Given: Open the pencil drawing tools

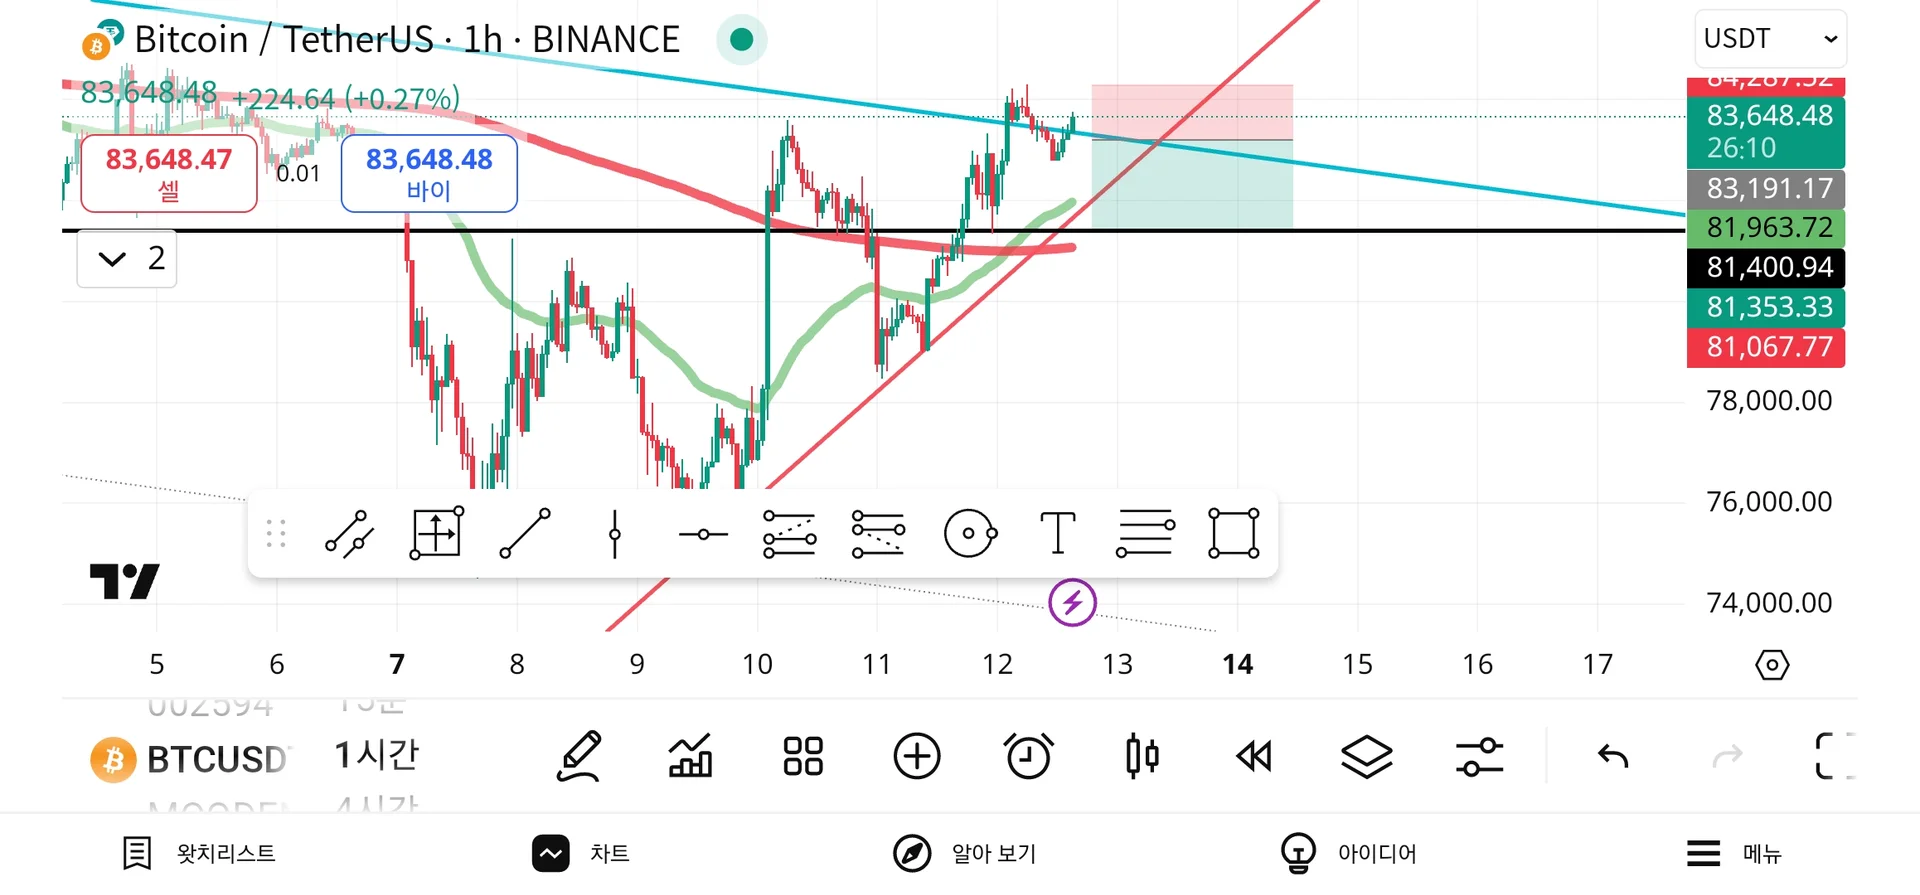Looking at the screenshot, I should [x=579, y=756].
